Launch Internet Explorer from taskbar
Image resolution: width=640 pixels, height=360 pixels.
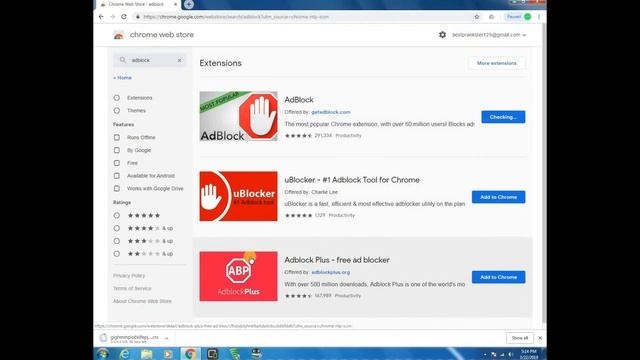[124, 353]
